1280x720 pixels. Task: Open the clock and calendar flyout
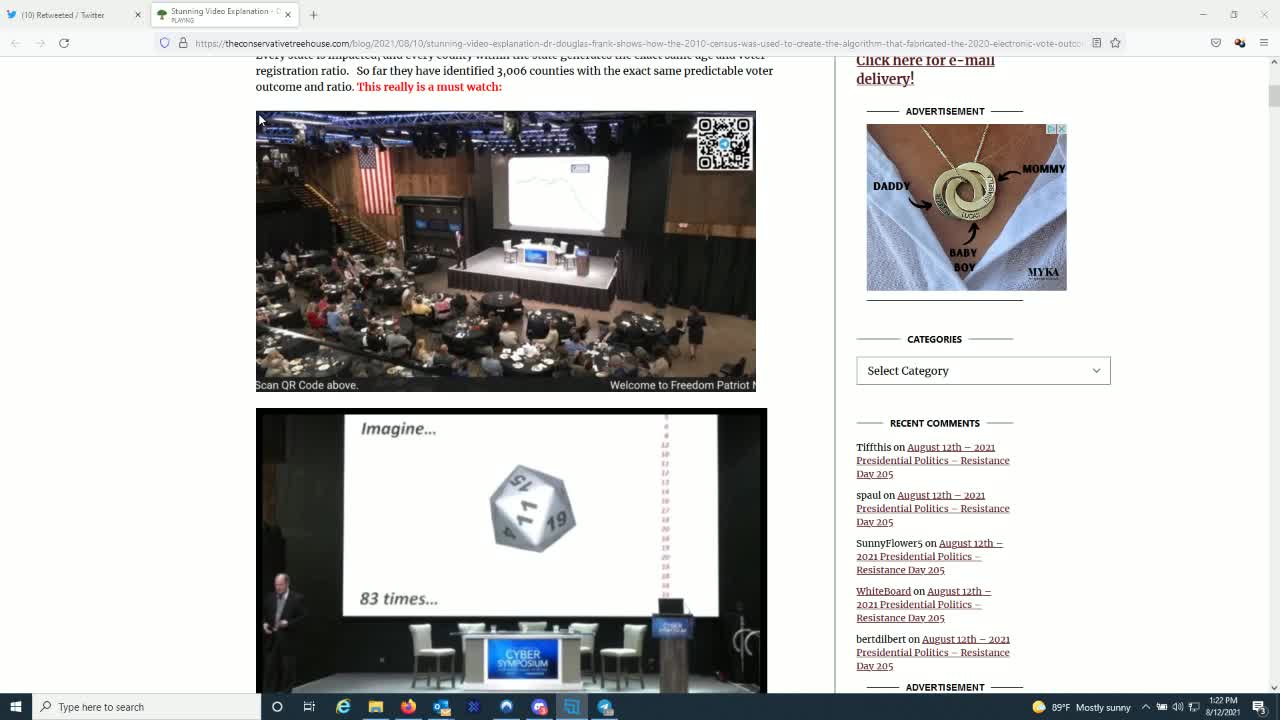pos(1223,707)
